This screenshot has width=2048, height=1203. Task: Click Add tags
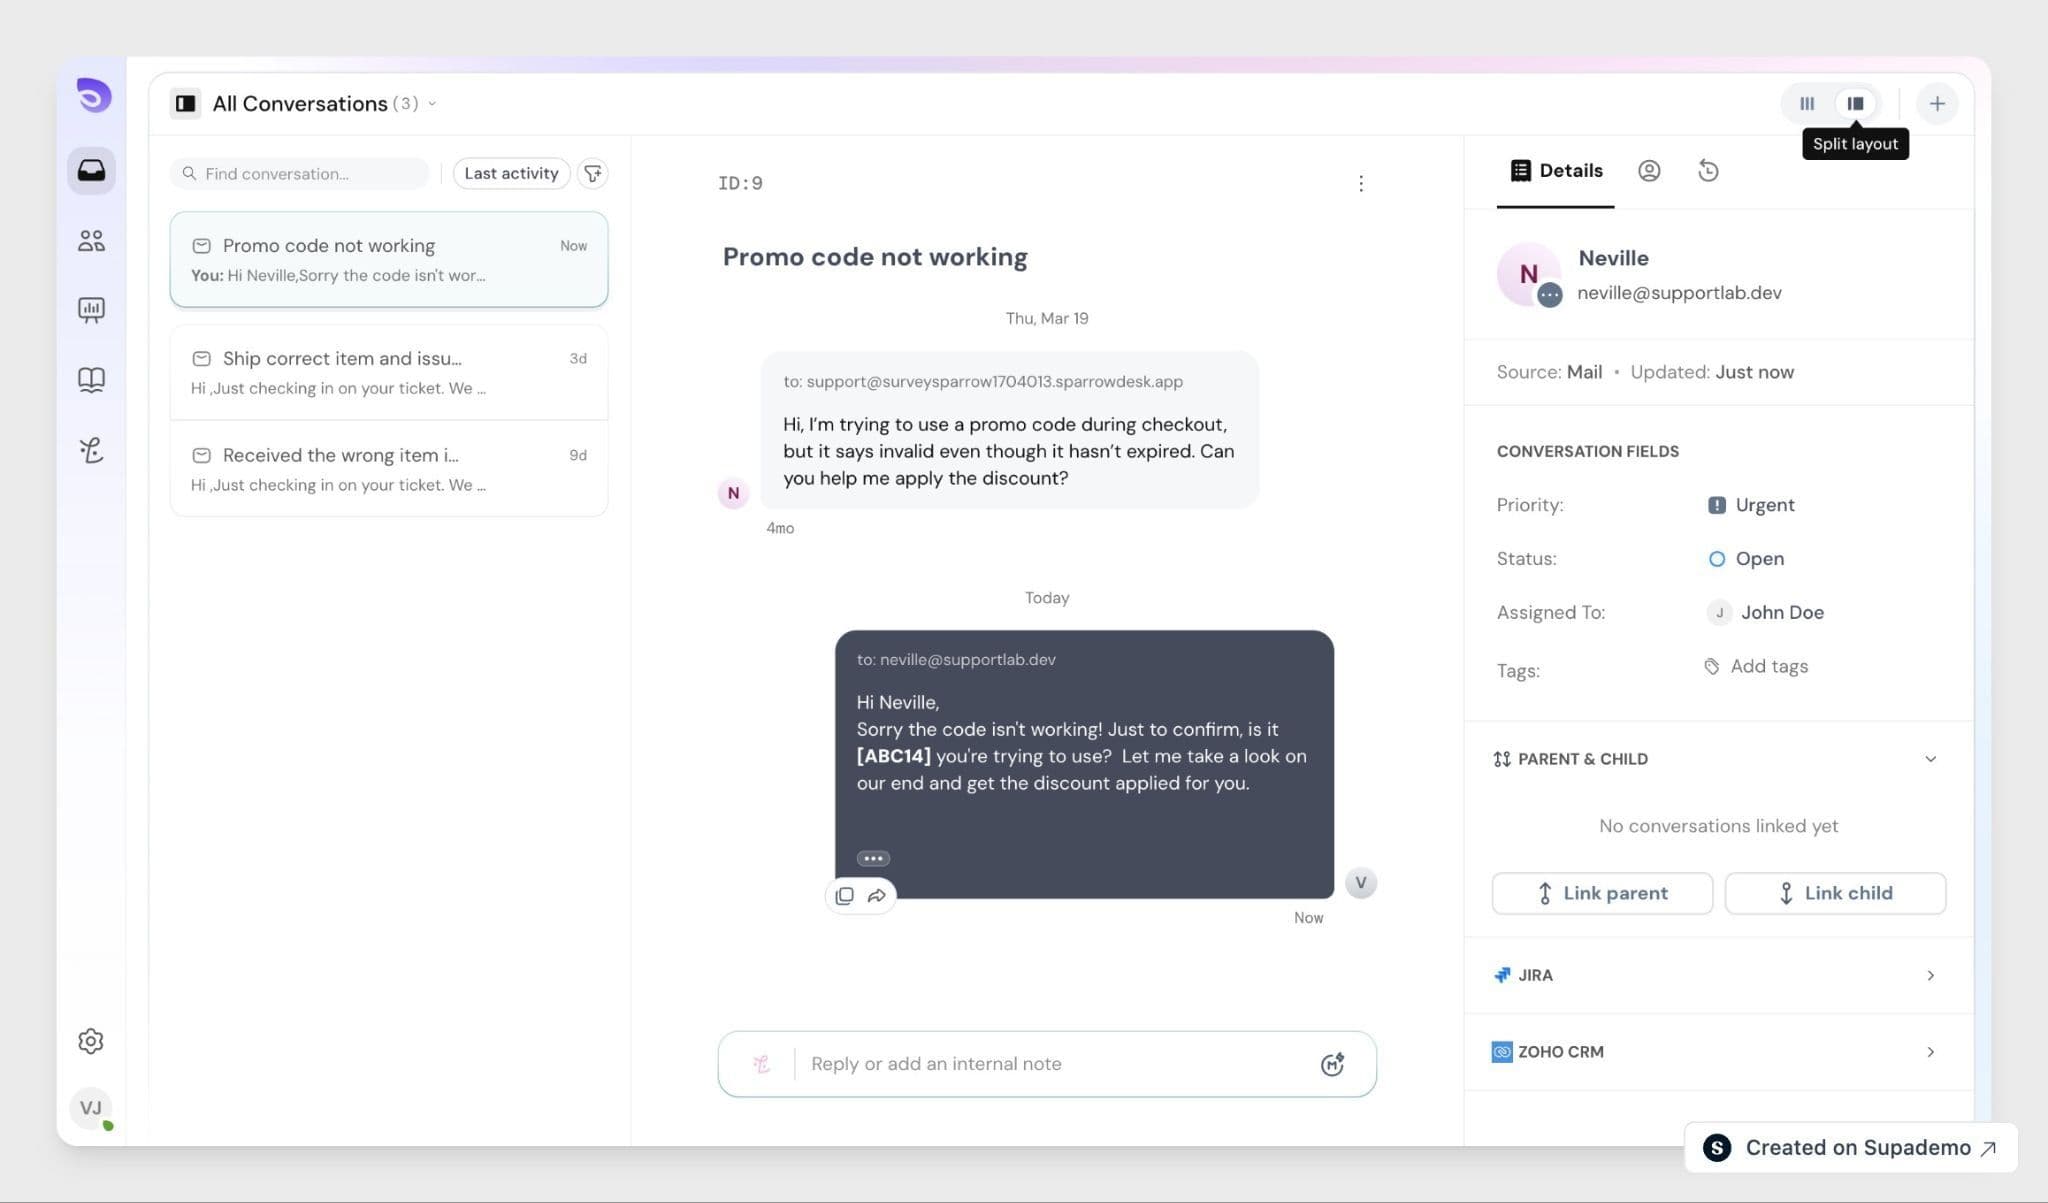coord(1756,666)
